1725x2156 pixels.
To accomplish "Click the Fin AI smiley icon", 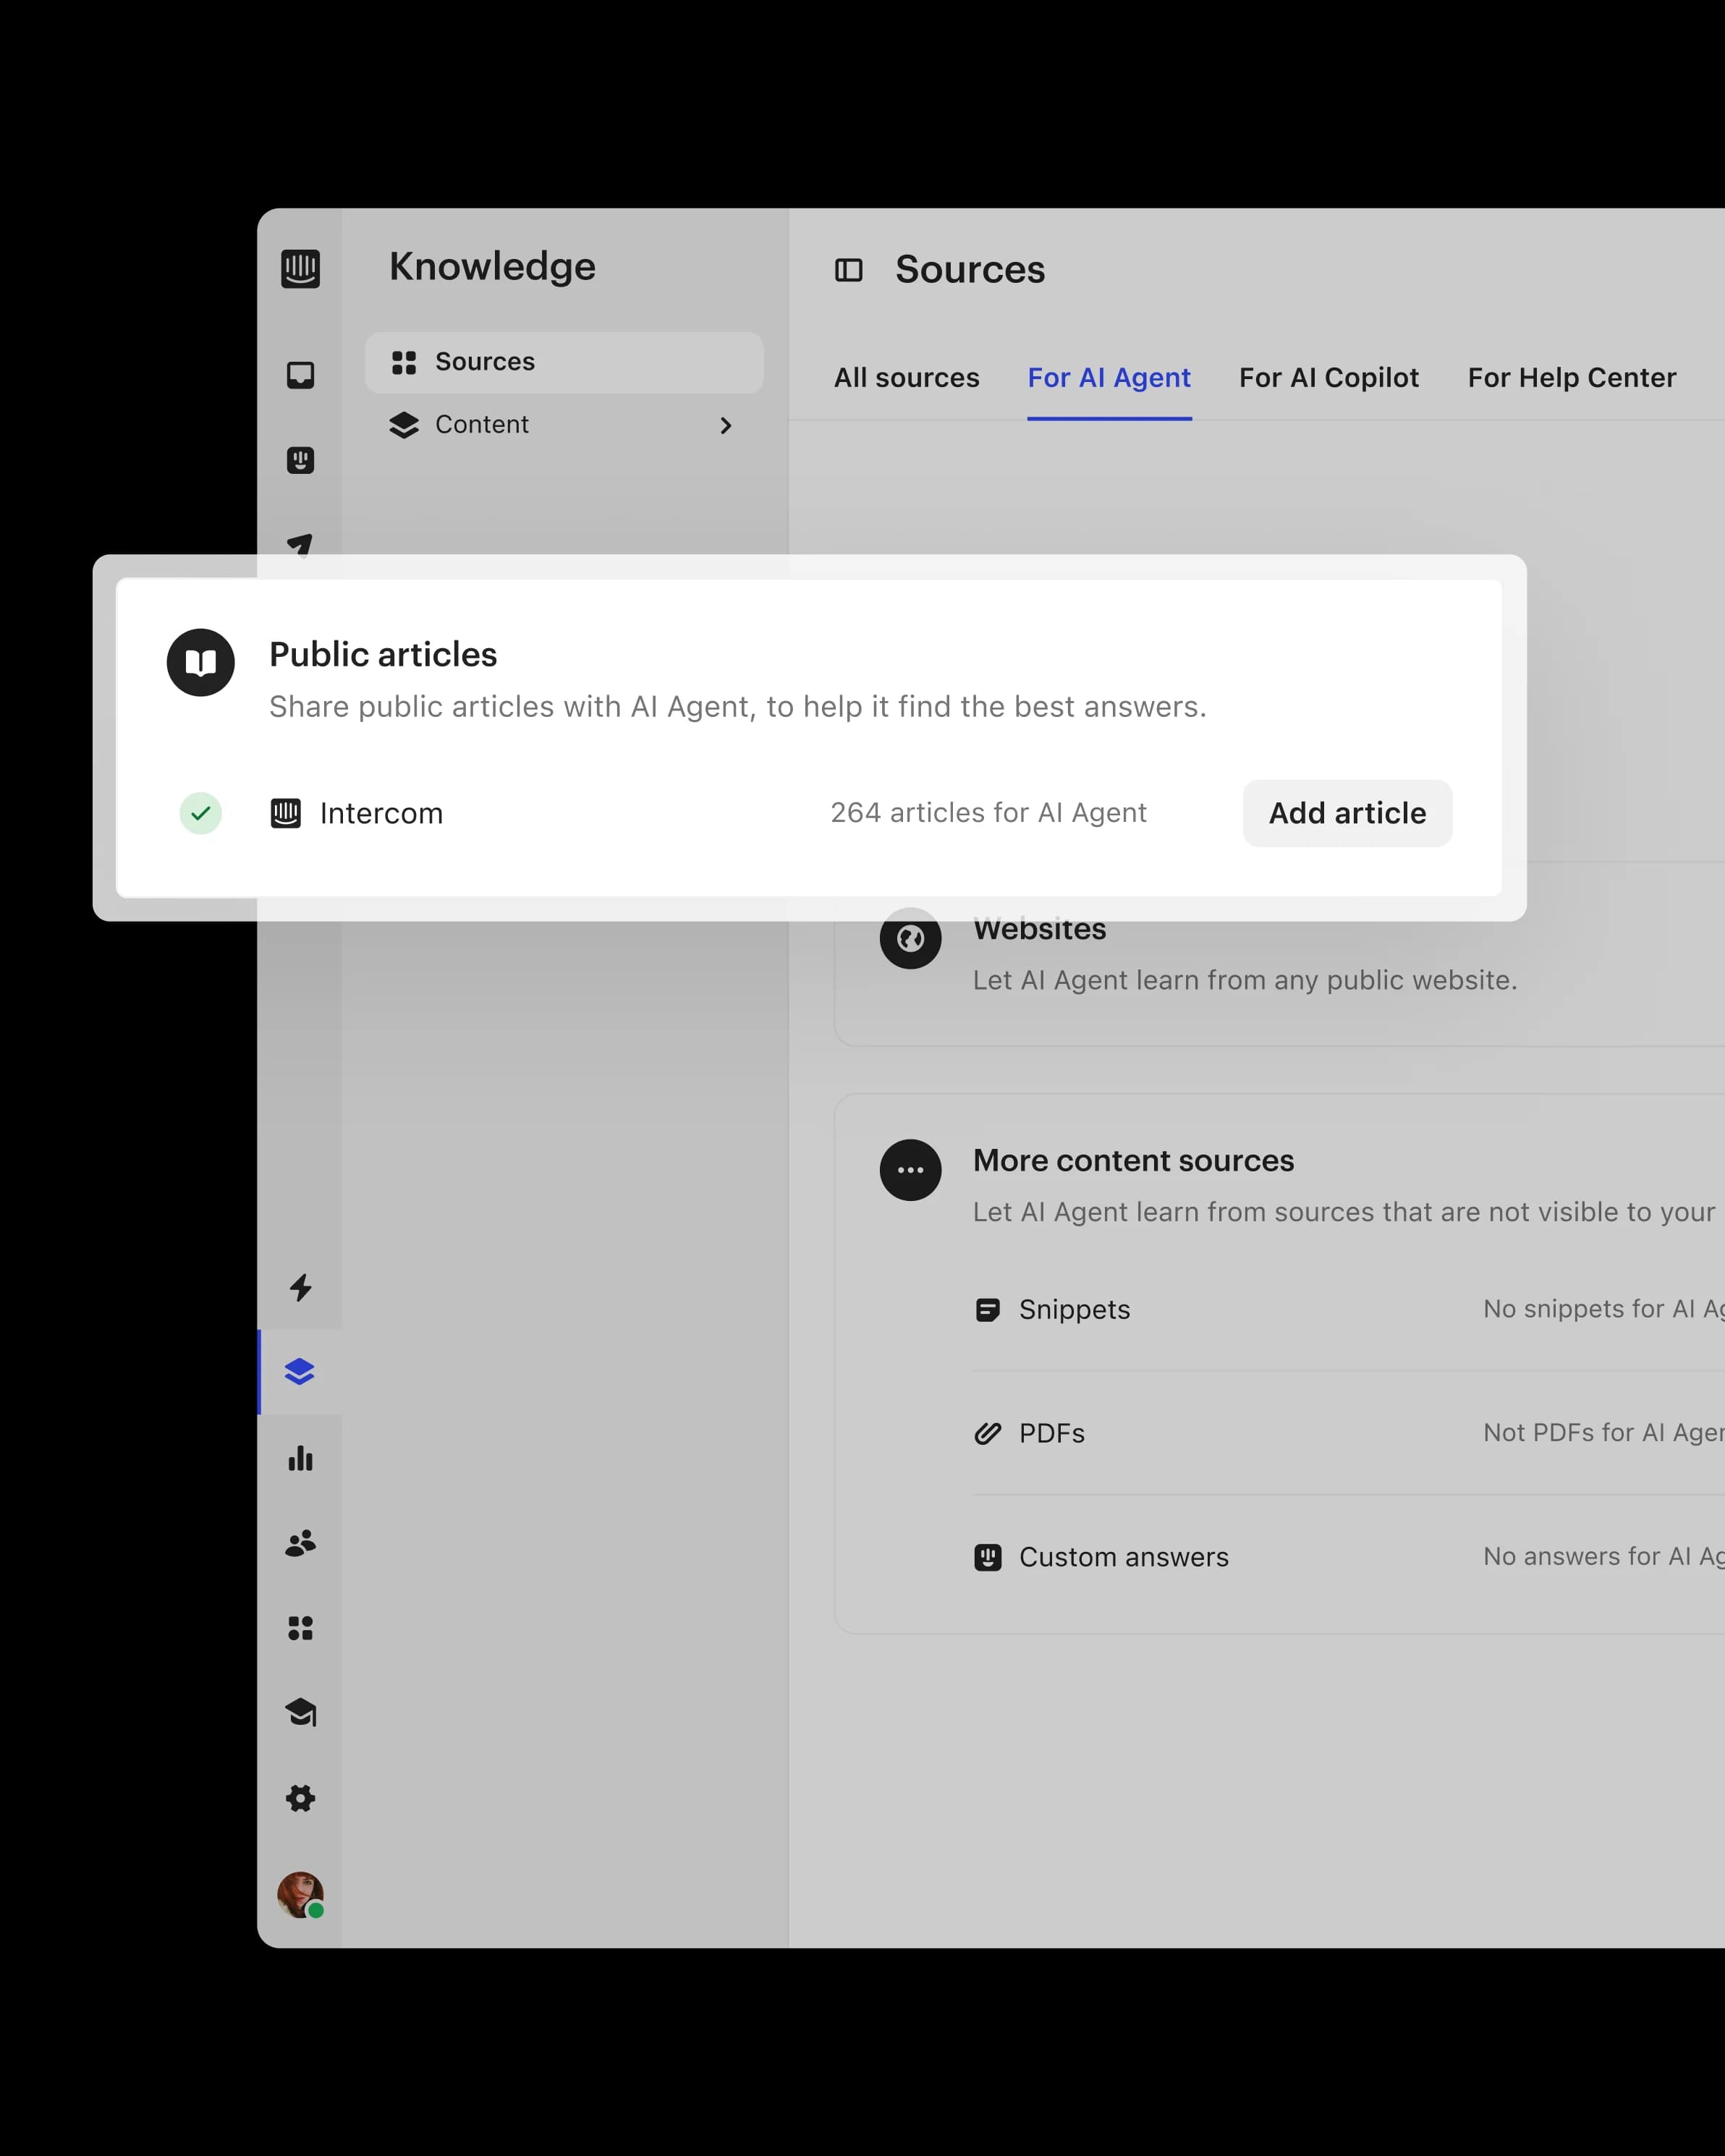I will coord(300,460).
